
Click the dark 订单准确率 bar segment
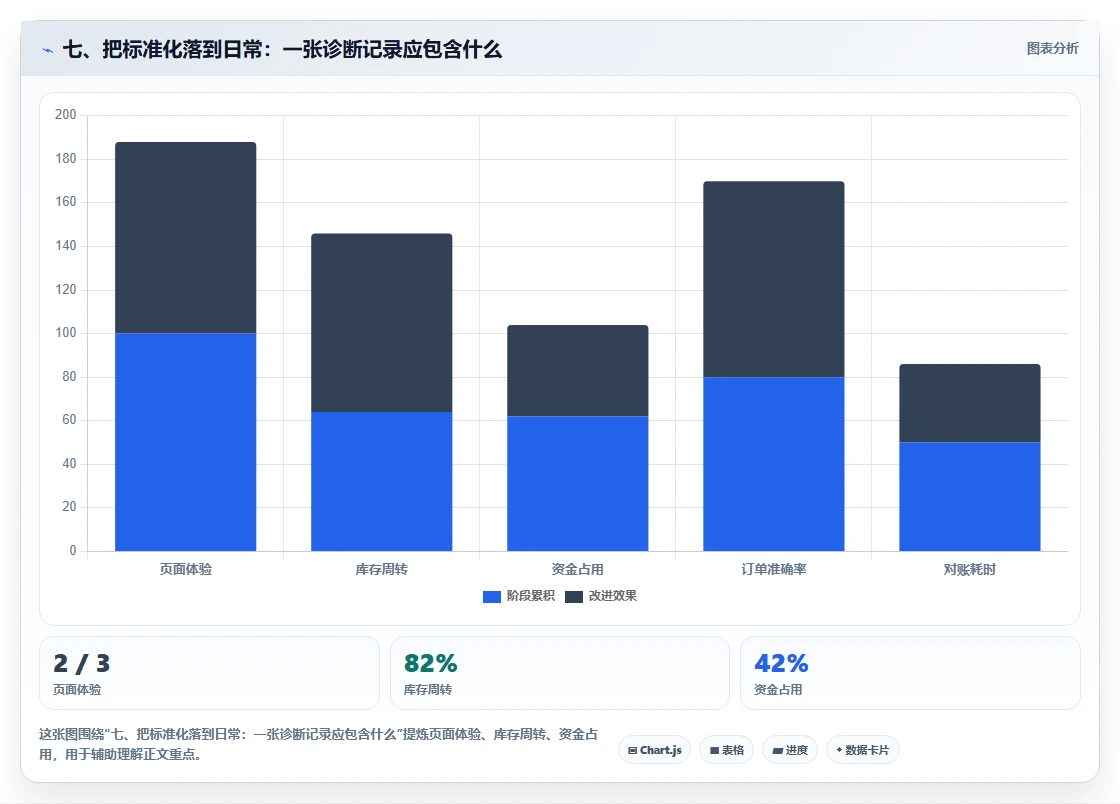pyautogui.click(x=774, y=279)
